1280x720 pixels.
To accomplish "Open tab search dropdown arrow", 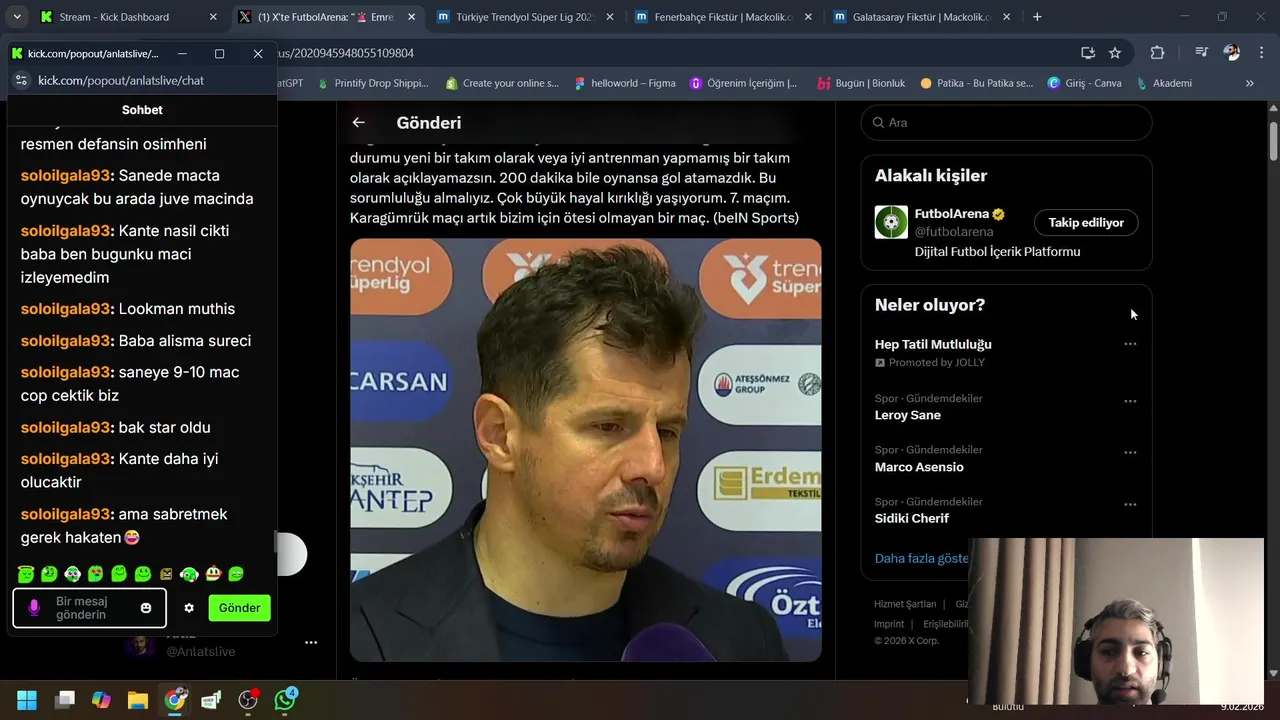I will click(17, 17).
